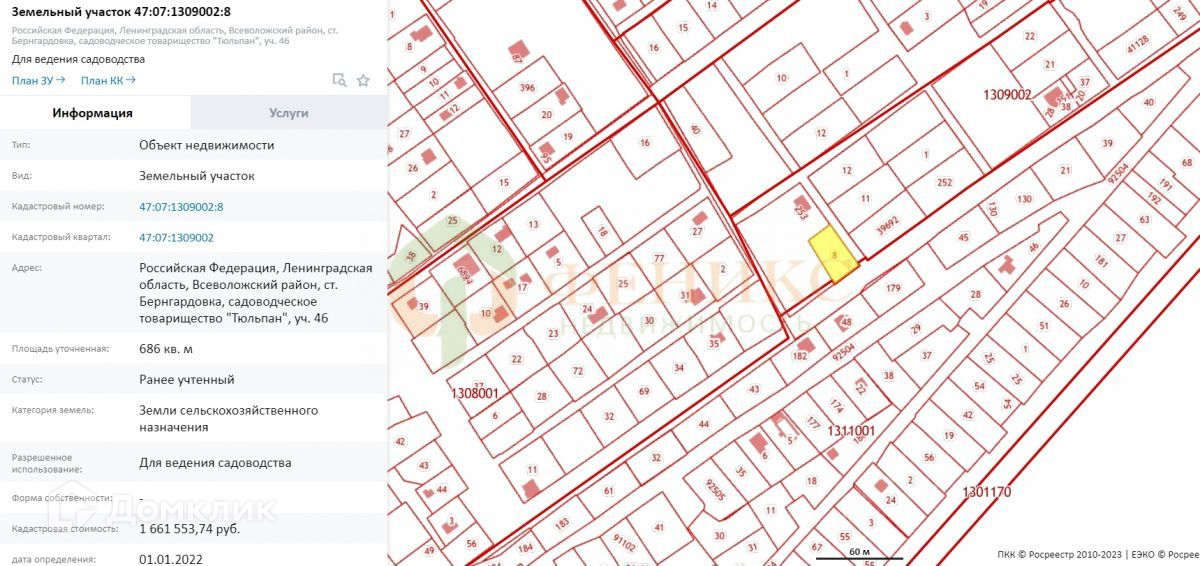The image size is (1200, 566).
Task: Click the status value Ранее учтенный
Action: point(187,380)
